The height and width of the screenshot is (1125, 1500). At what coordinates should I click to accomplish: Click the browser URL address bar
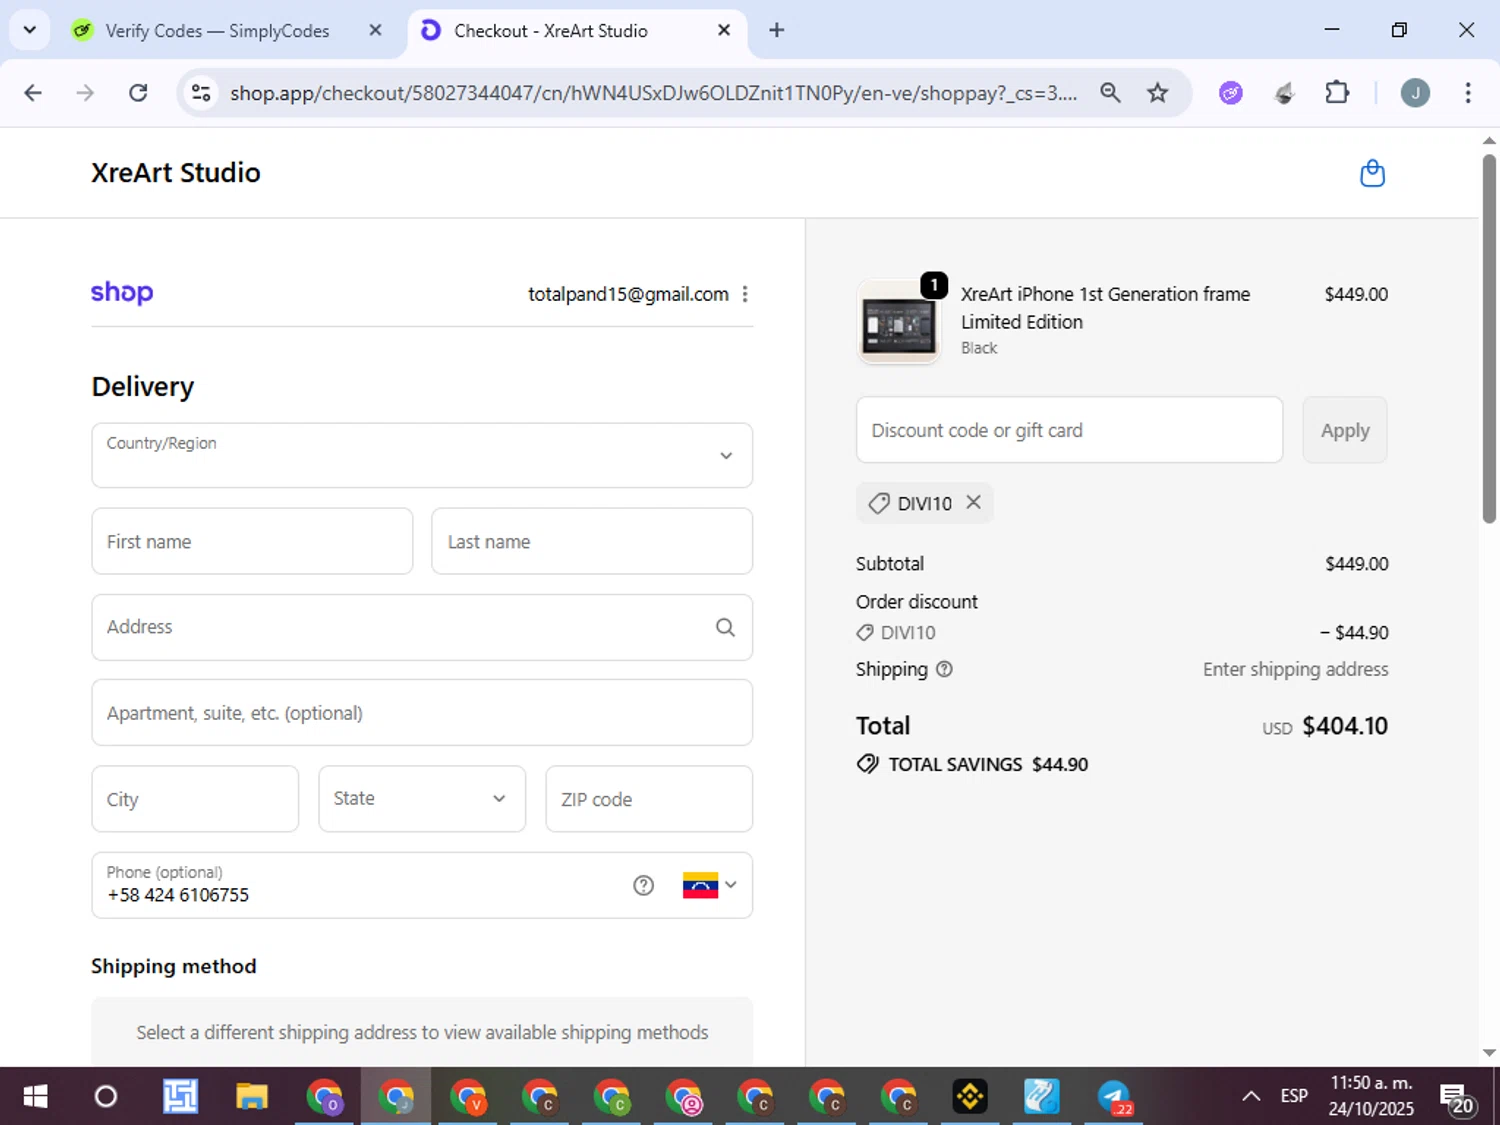click(654, 93)
